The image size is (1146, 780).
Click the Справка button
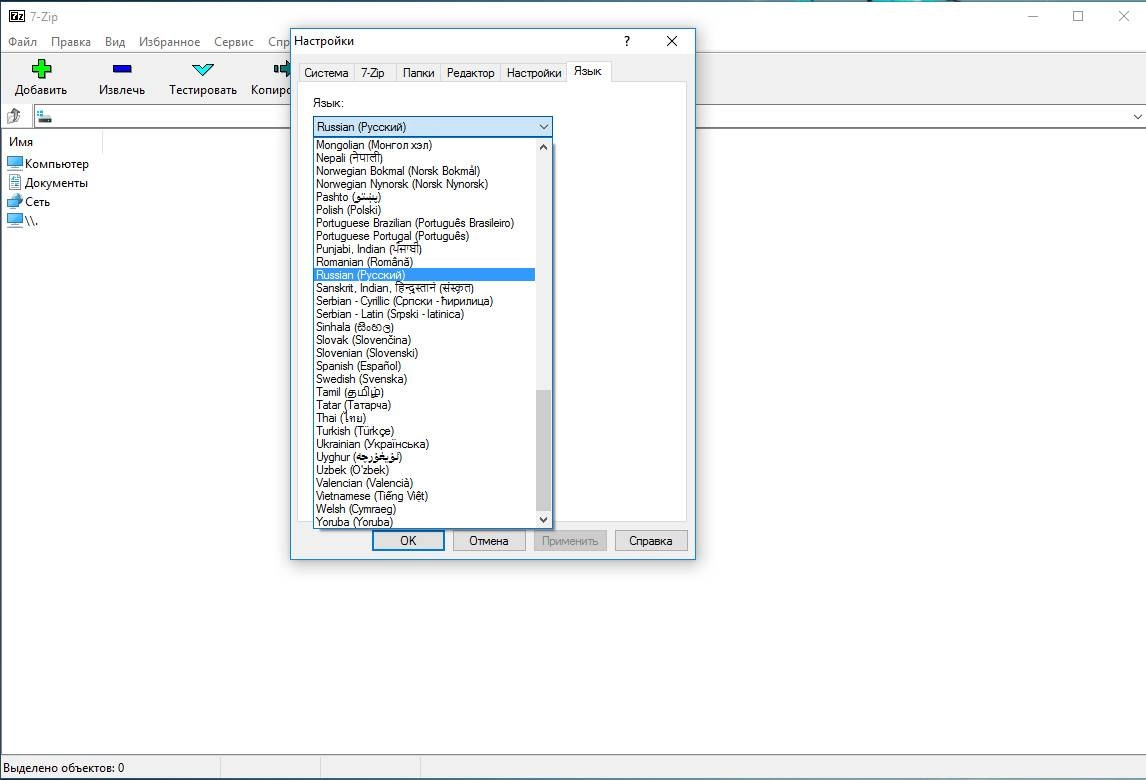coord(650,540)
